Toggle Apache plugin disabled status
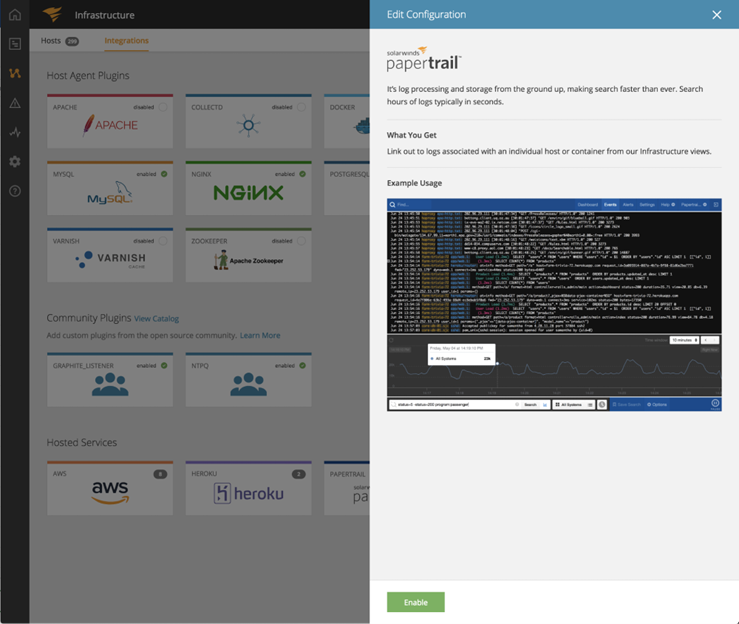Viewport: 739px width, 624px height. 163,107
